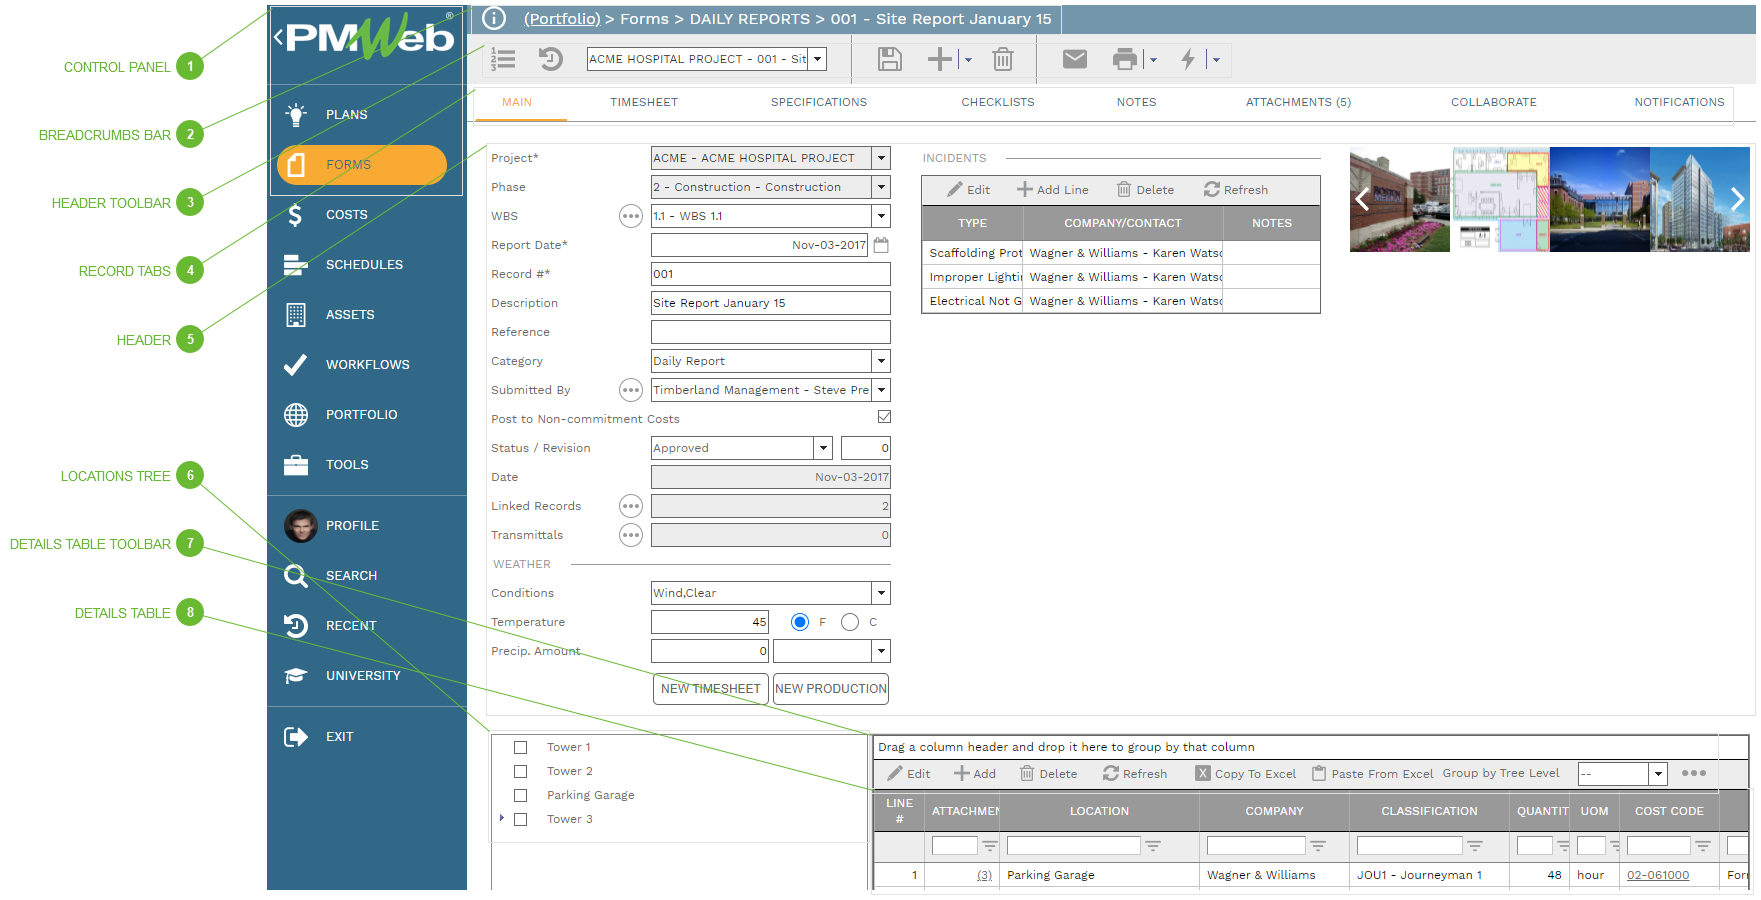Open the Attachments (5) tab
1761x900 pixels.
(1297, 102)
